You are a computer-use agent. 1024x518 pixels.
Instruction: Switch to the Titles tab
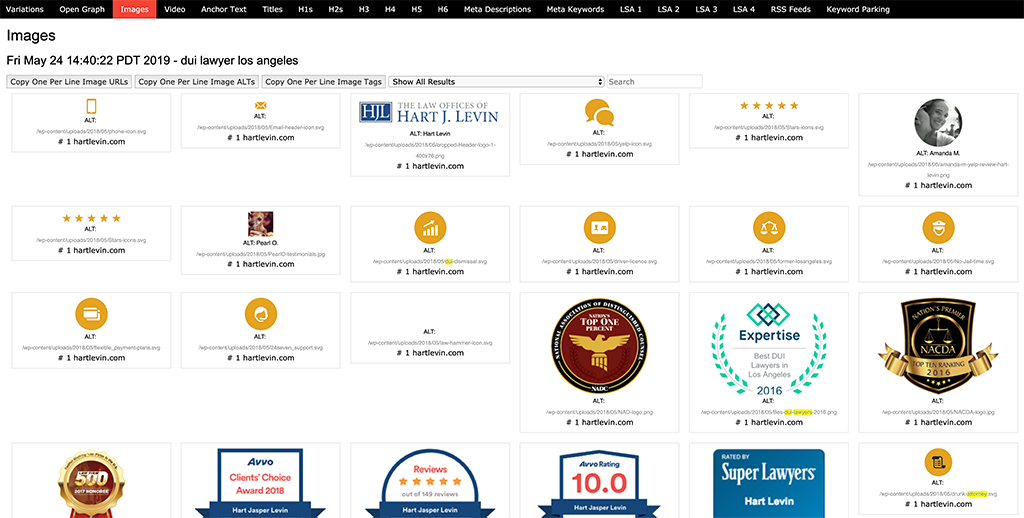coord(272,9)
